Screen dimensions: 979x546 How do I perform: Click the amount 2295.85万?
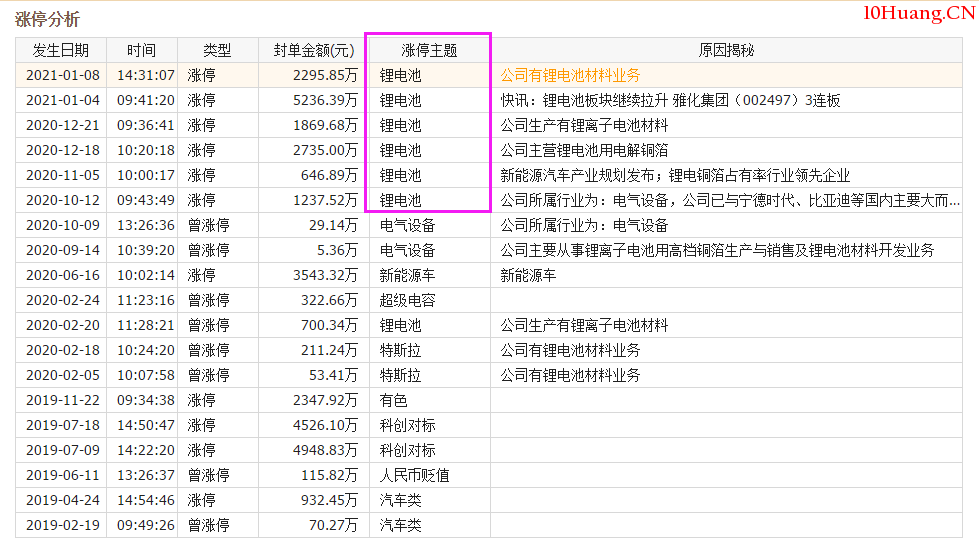(325, 76)
